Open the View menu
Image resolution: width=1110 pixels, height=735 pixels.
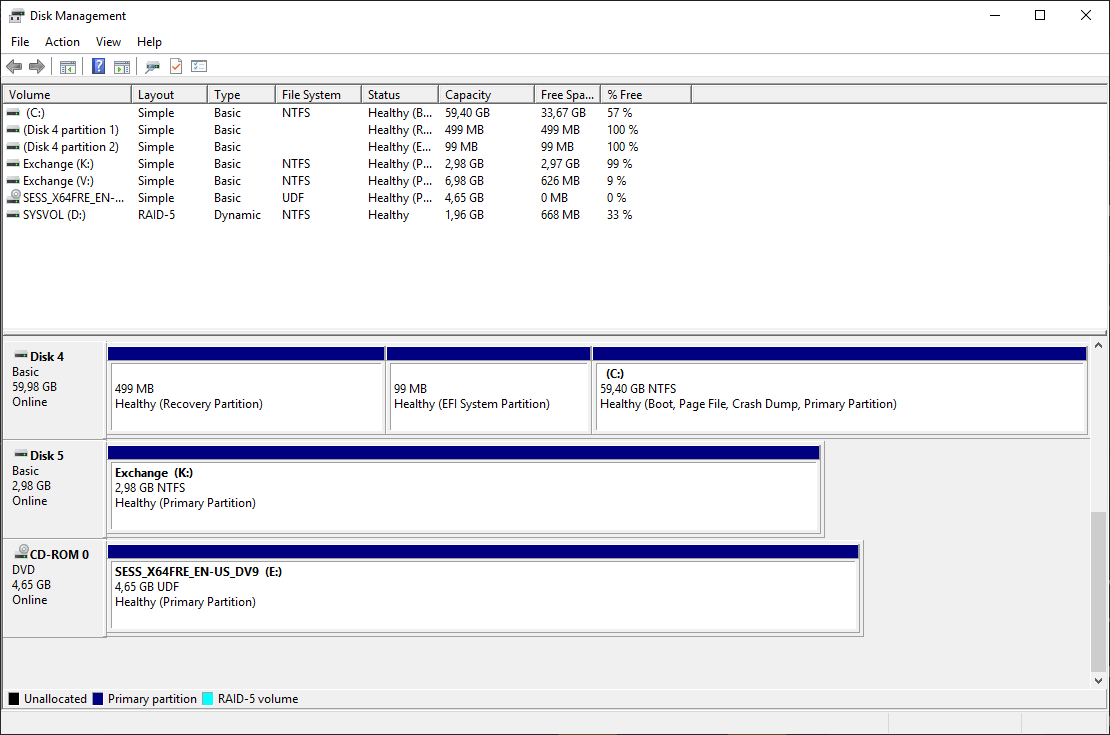click(x=108, y=42)
